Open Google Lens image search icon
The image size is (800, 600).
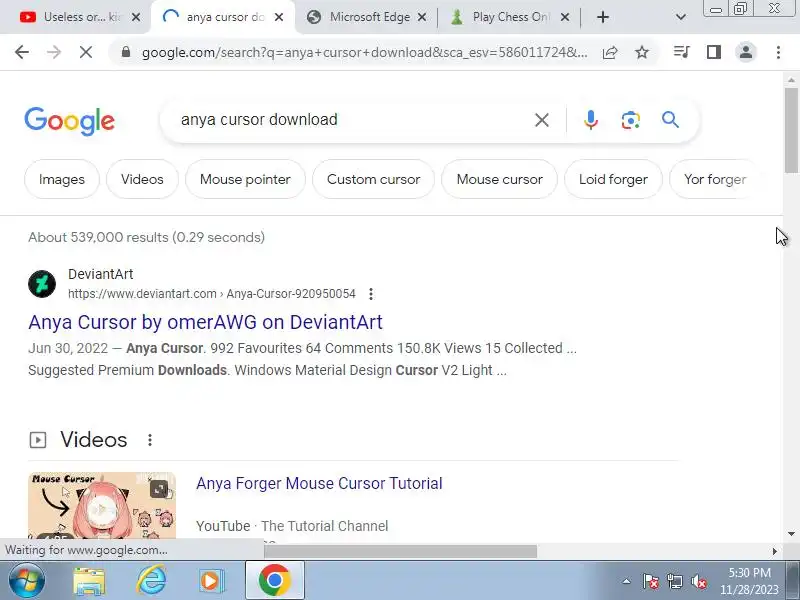click(631, 120)
